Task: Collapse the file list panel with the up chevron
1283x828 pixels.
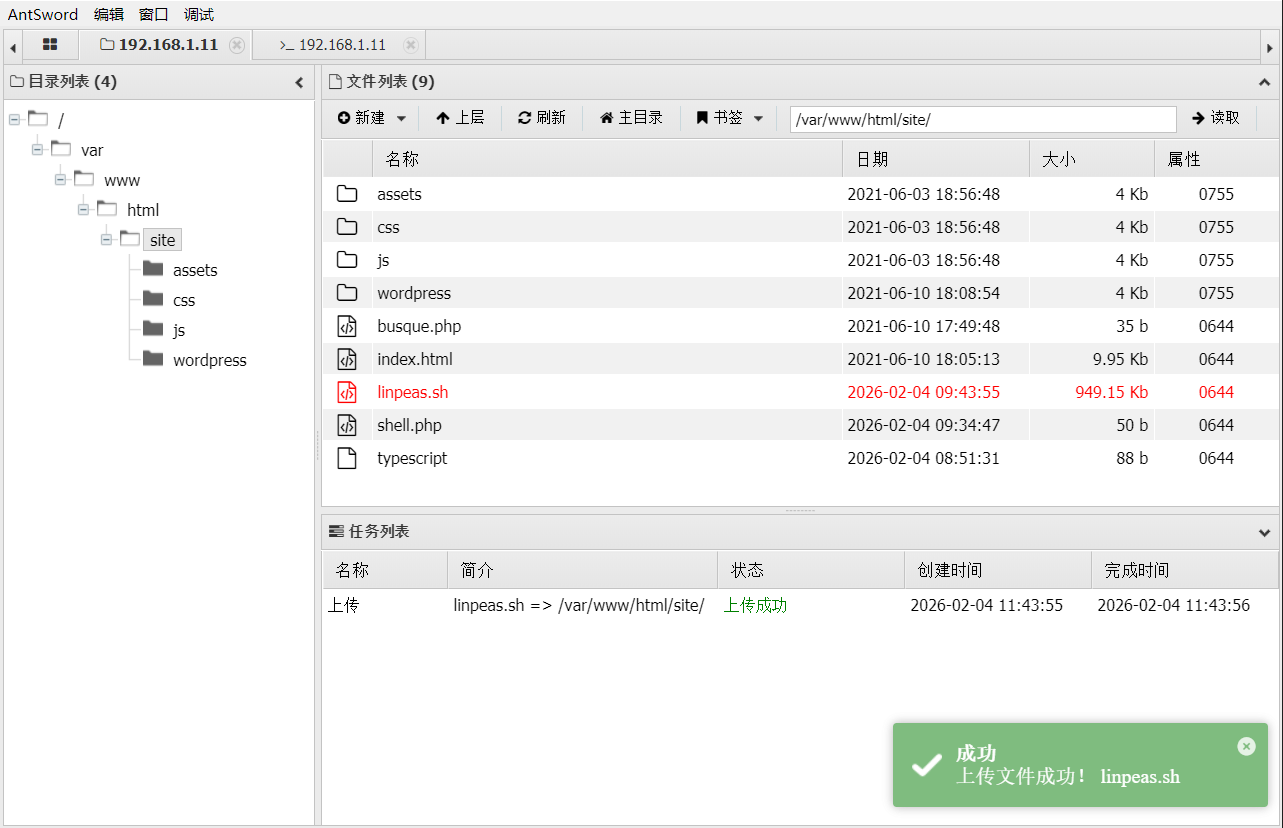Action: [1264, 83]
